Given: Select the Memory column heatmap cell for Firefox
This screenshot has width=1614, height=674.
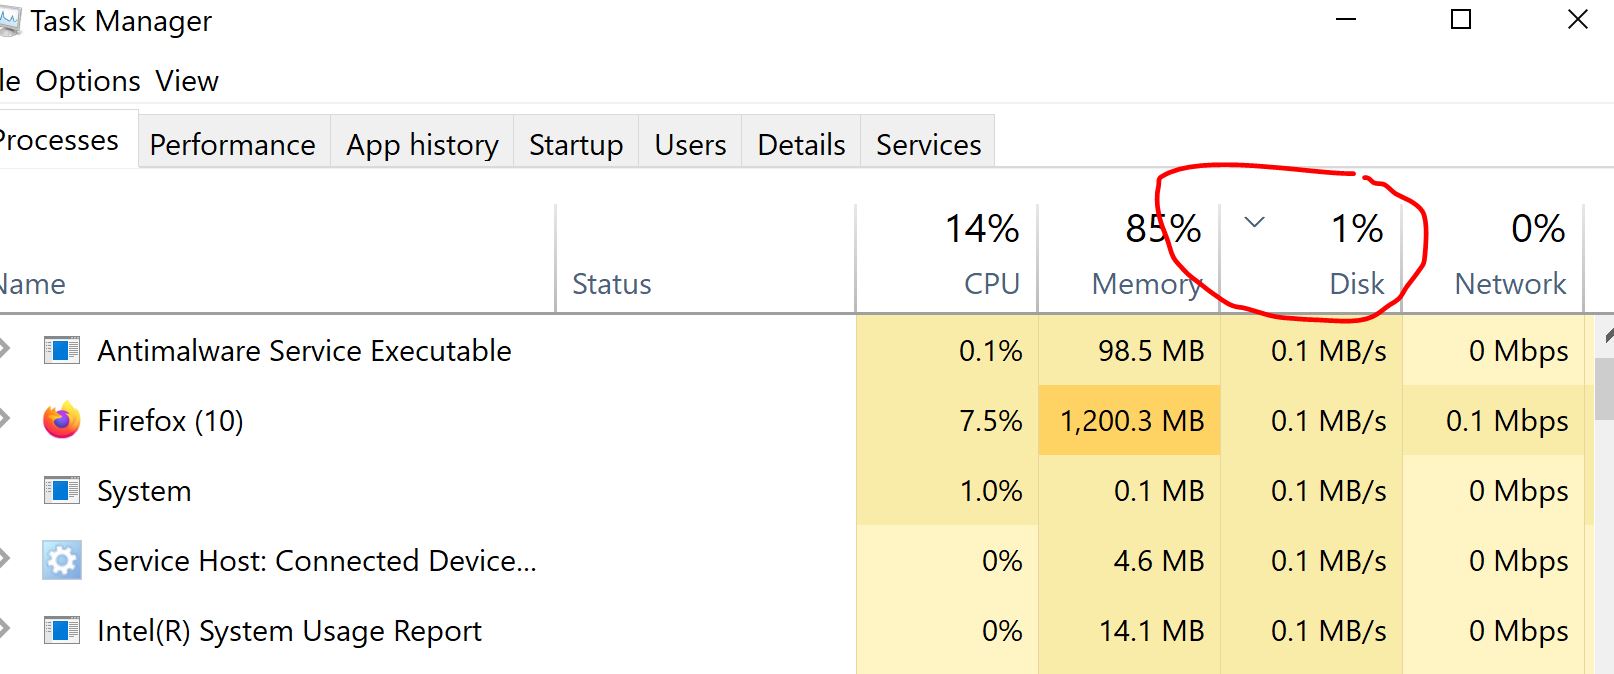Looking at the screenshot, I should pyautogui.click(x=1129, y=421).
